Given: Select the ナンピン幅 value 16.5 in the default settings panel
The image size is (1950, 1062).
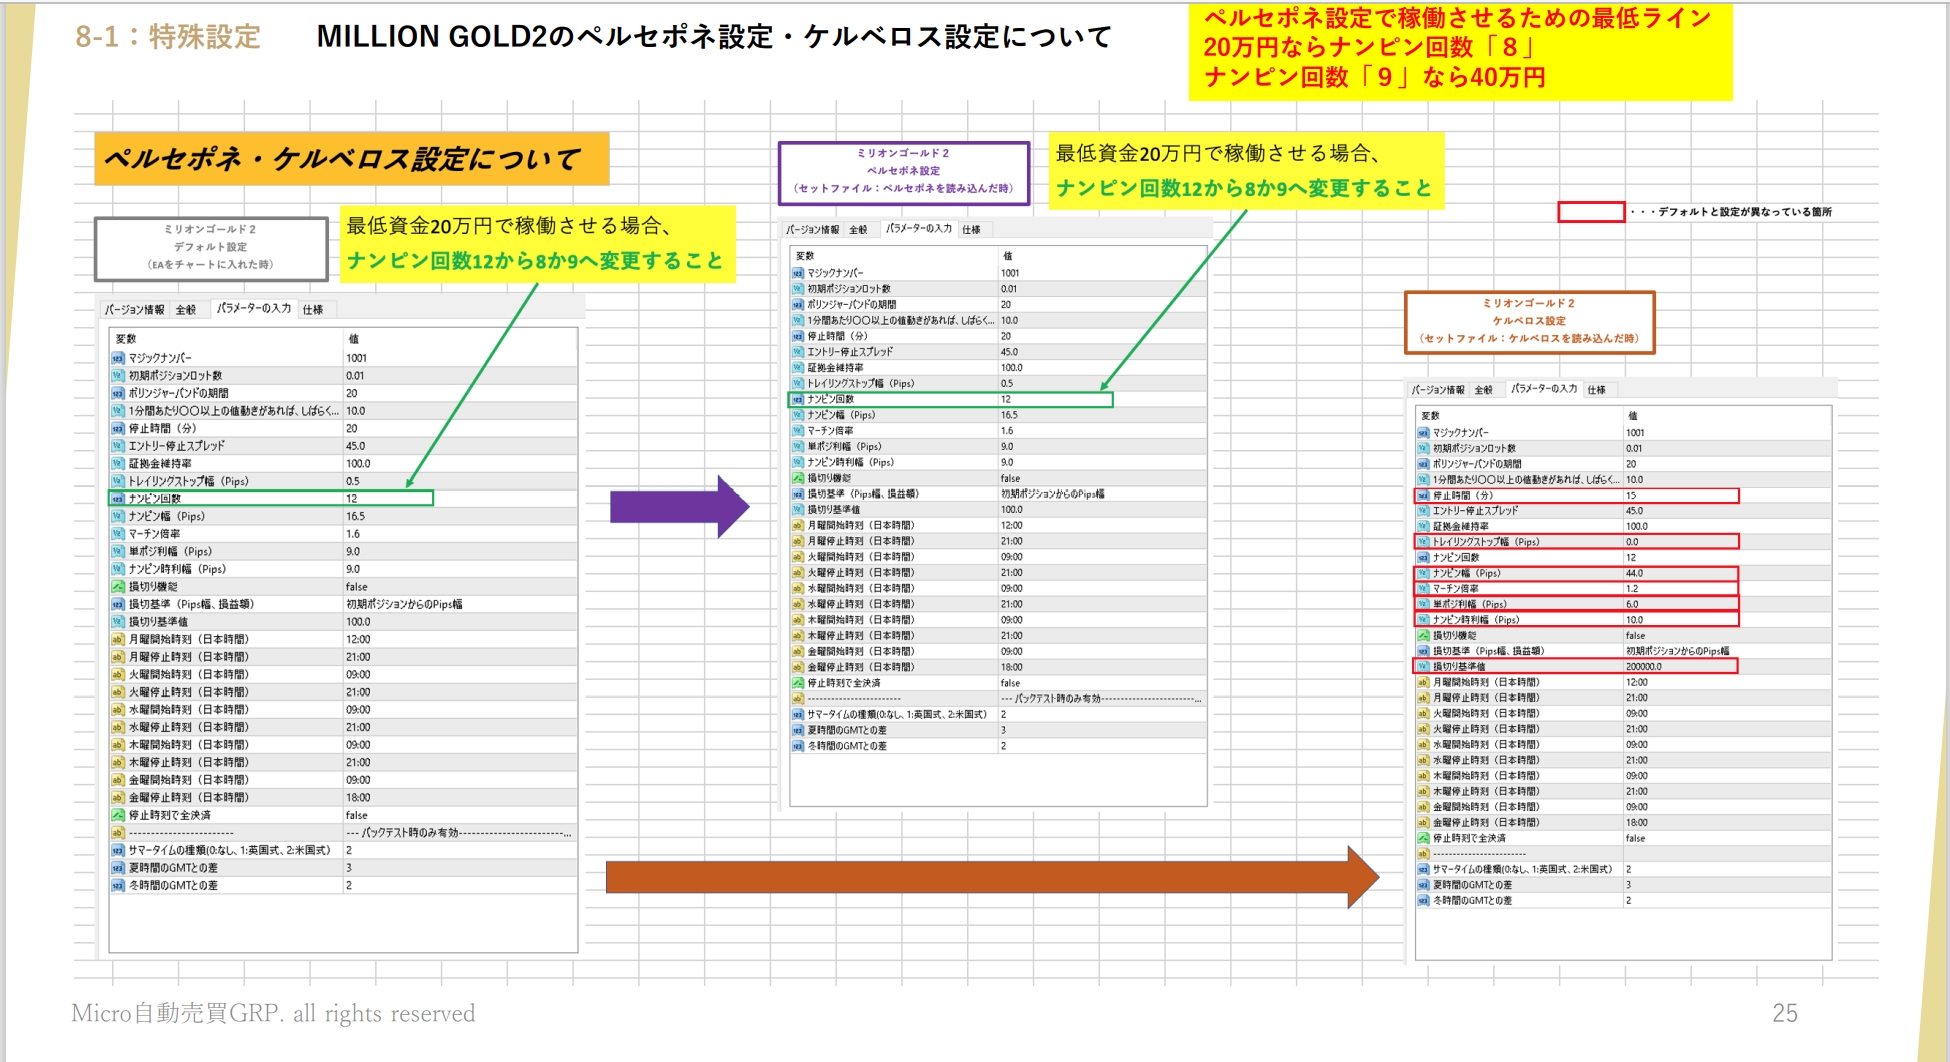Looking at the screenshot, I should coord(355,517).
